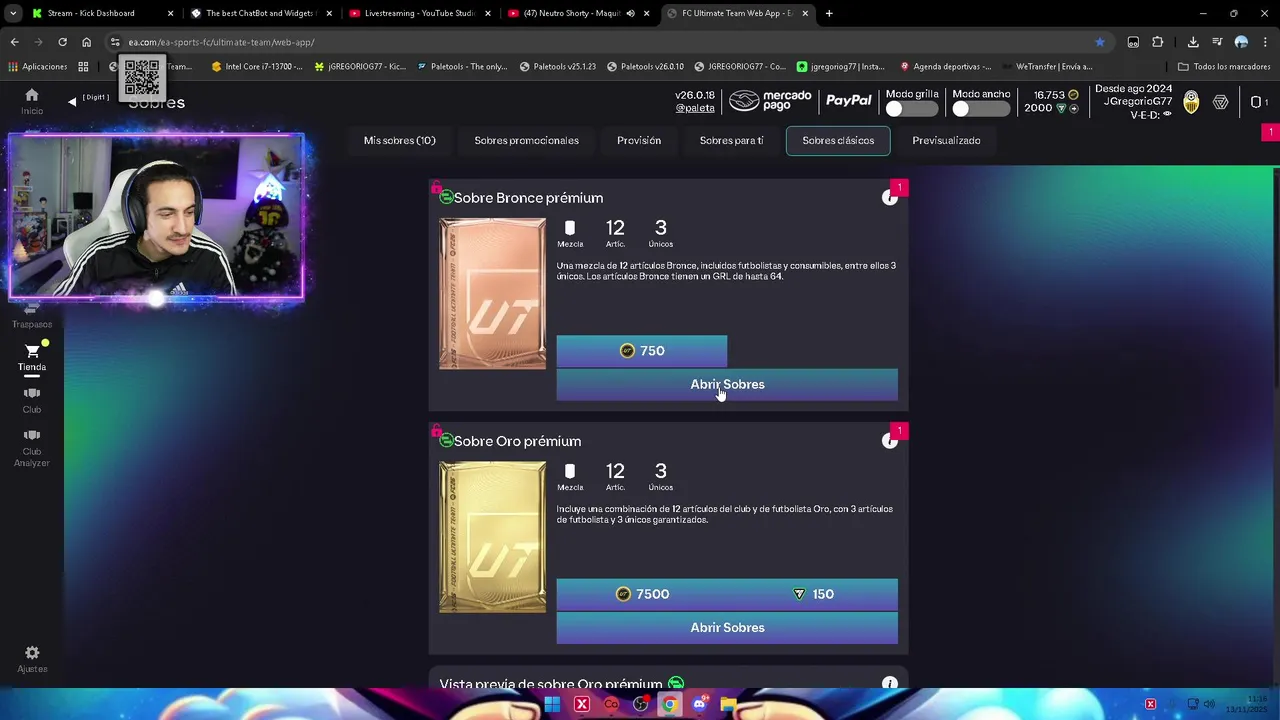Screen dimensions: 1280x720
Task: Open Chrome tab search dropdown arrow
Action: (13, 13)
